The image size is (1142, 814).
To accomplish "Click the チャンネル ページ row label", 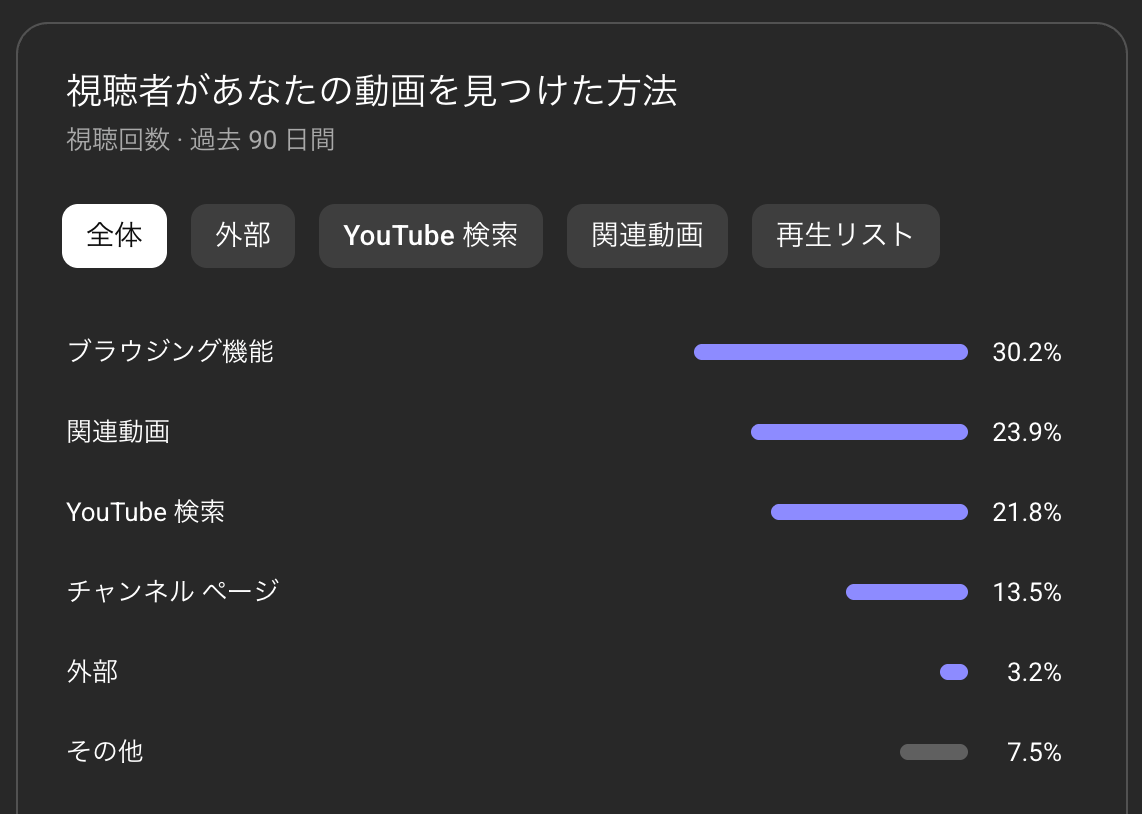I will (173, 591).
